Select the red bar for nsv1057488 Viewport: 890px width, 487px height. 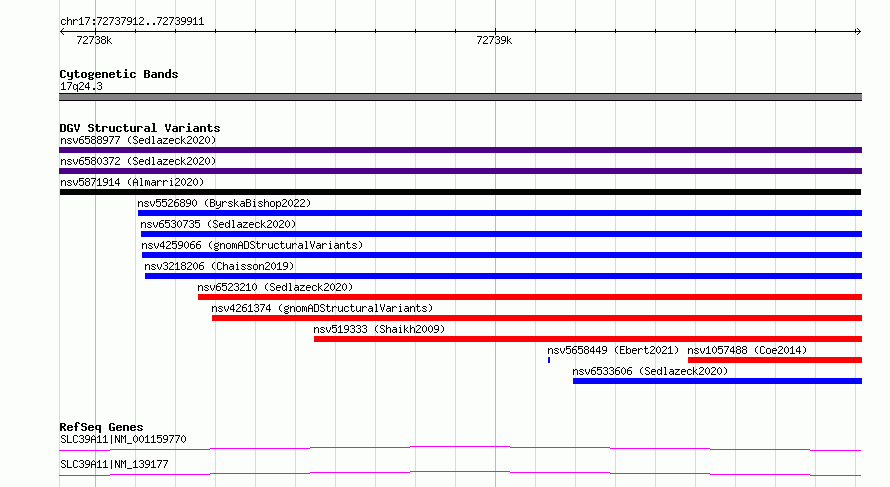[775, 360]
